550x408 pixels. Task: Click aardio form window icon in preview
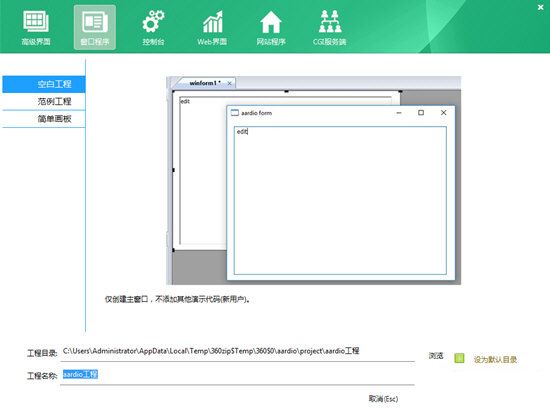(235, 113)
